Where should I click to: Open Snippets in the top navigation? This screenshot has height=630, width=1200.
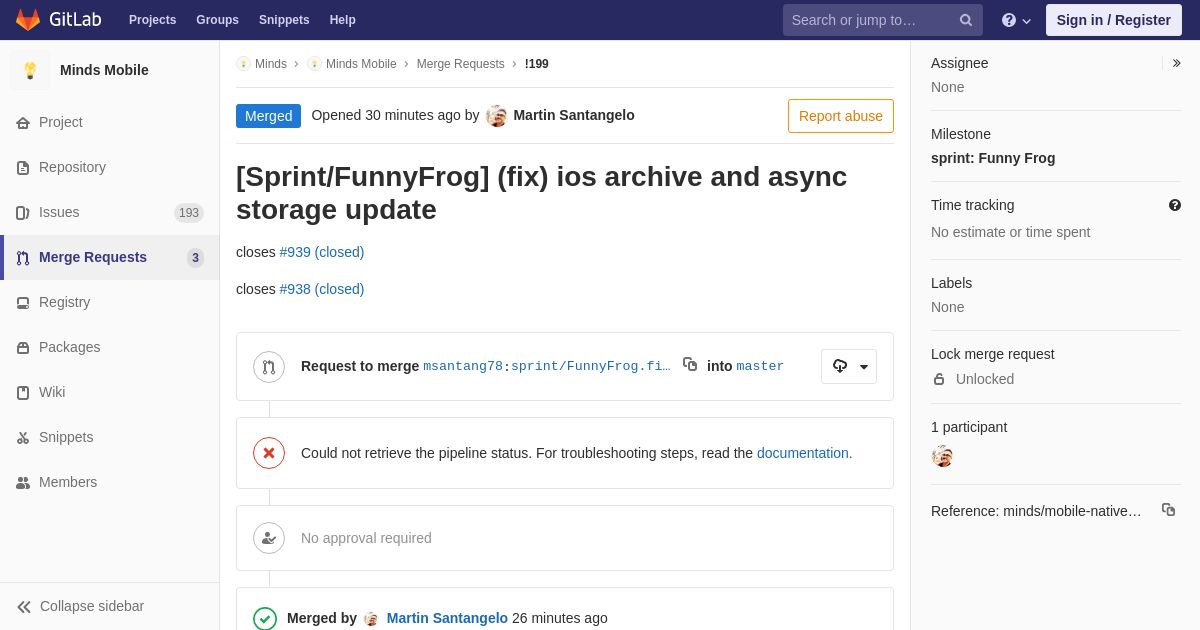(284, 20)
